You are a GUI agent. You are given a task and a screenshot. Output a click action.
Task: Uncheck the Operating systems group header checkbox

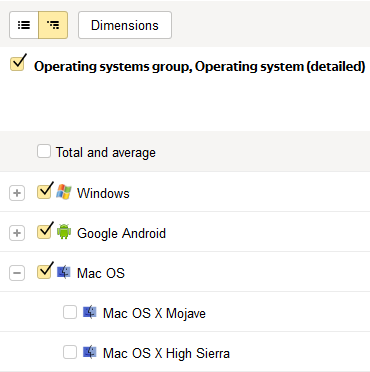click(x=17, y=64)
